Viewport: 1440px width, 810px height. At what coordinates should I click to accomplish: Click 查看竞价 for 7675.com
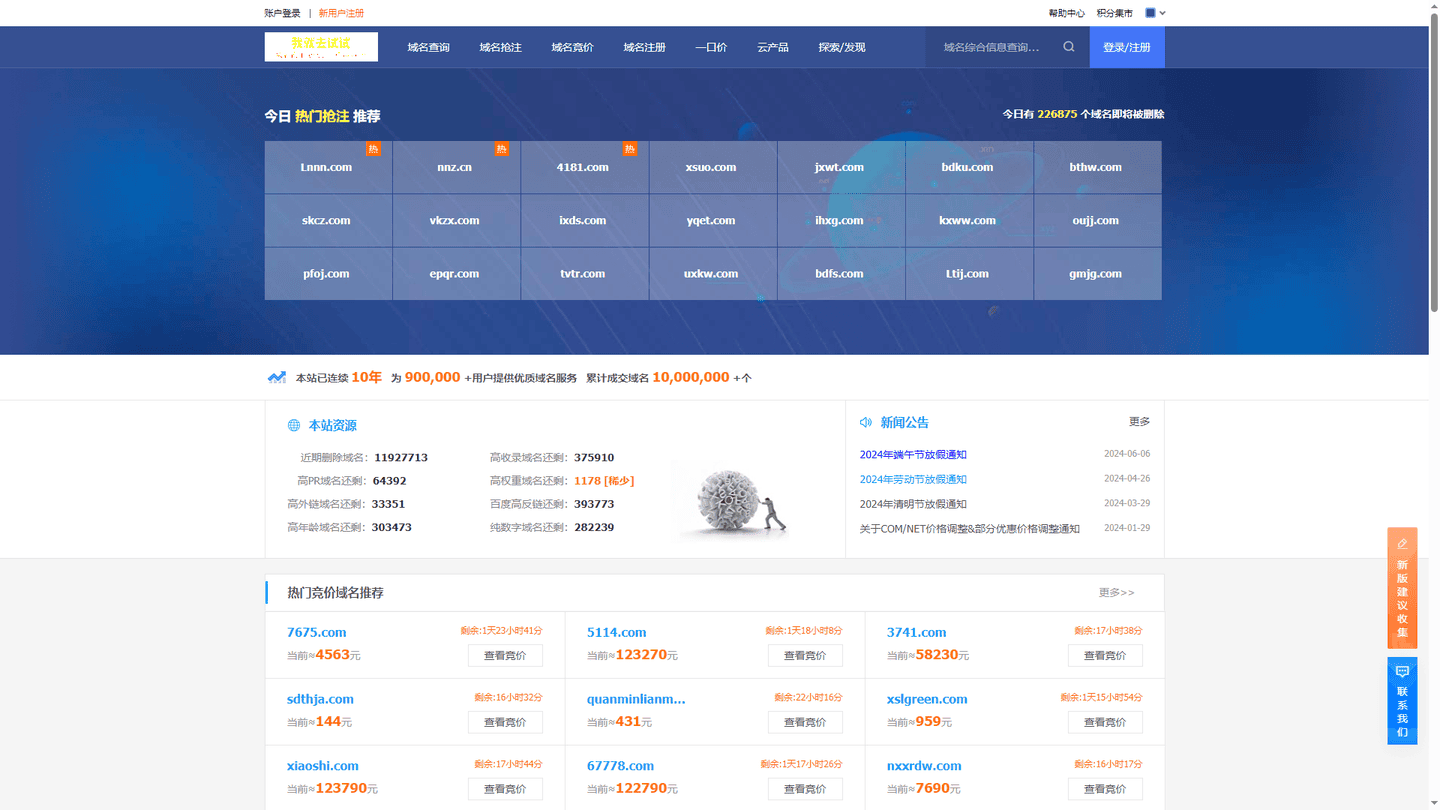pyautogui.click(x=505, y=655)
